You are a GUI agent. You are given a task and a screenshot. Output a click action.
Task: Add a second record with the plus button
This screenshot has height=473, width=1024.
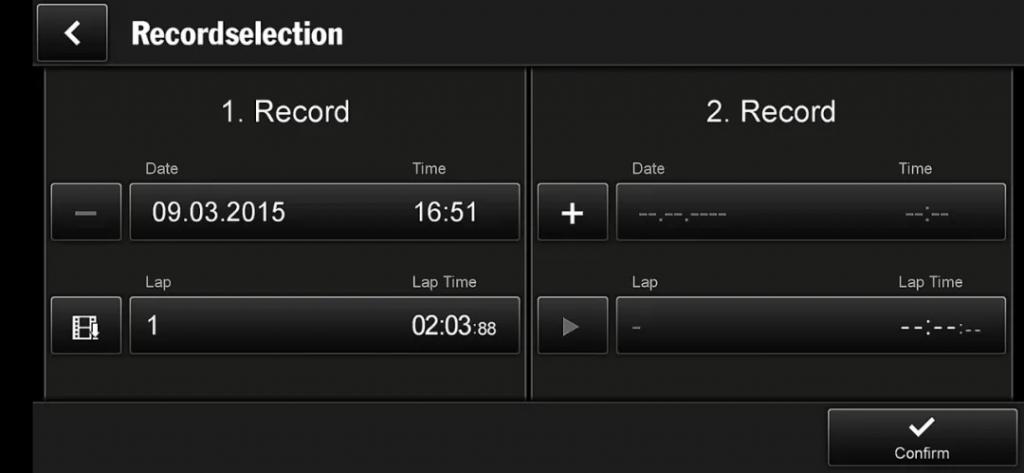point(572,212)
